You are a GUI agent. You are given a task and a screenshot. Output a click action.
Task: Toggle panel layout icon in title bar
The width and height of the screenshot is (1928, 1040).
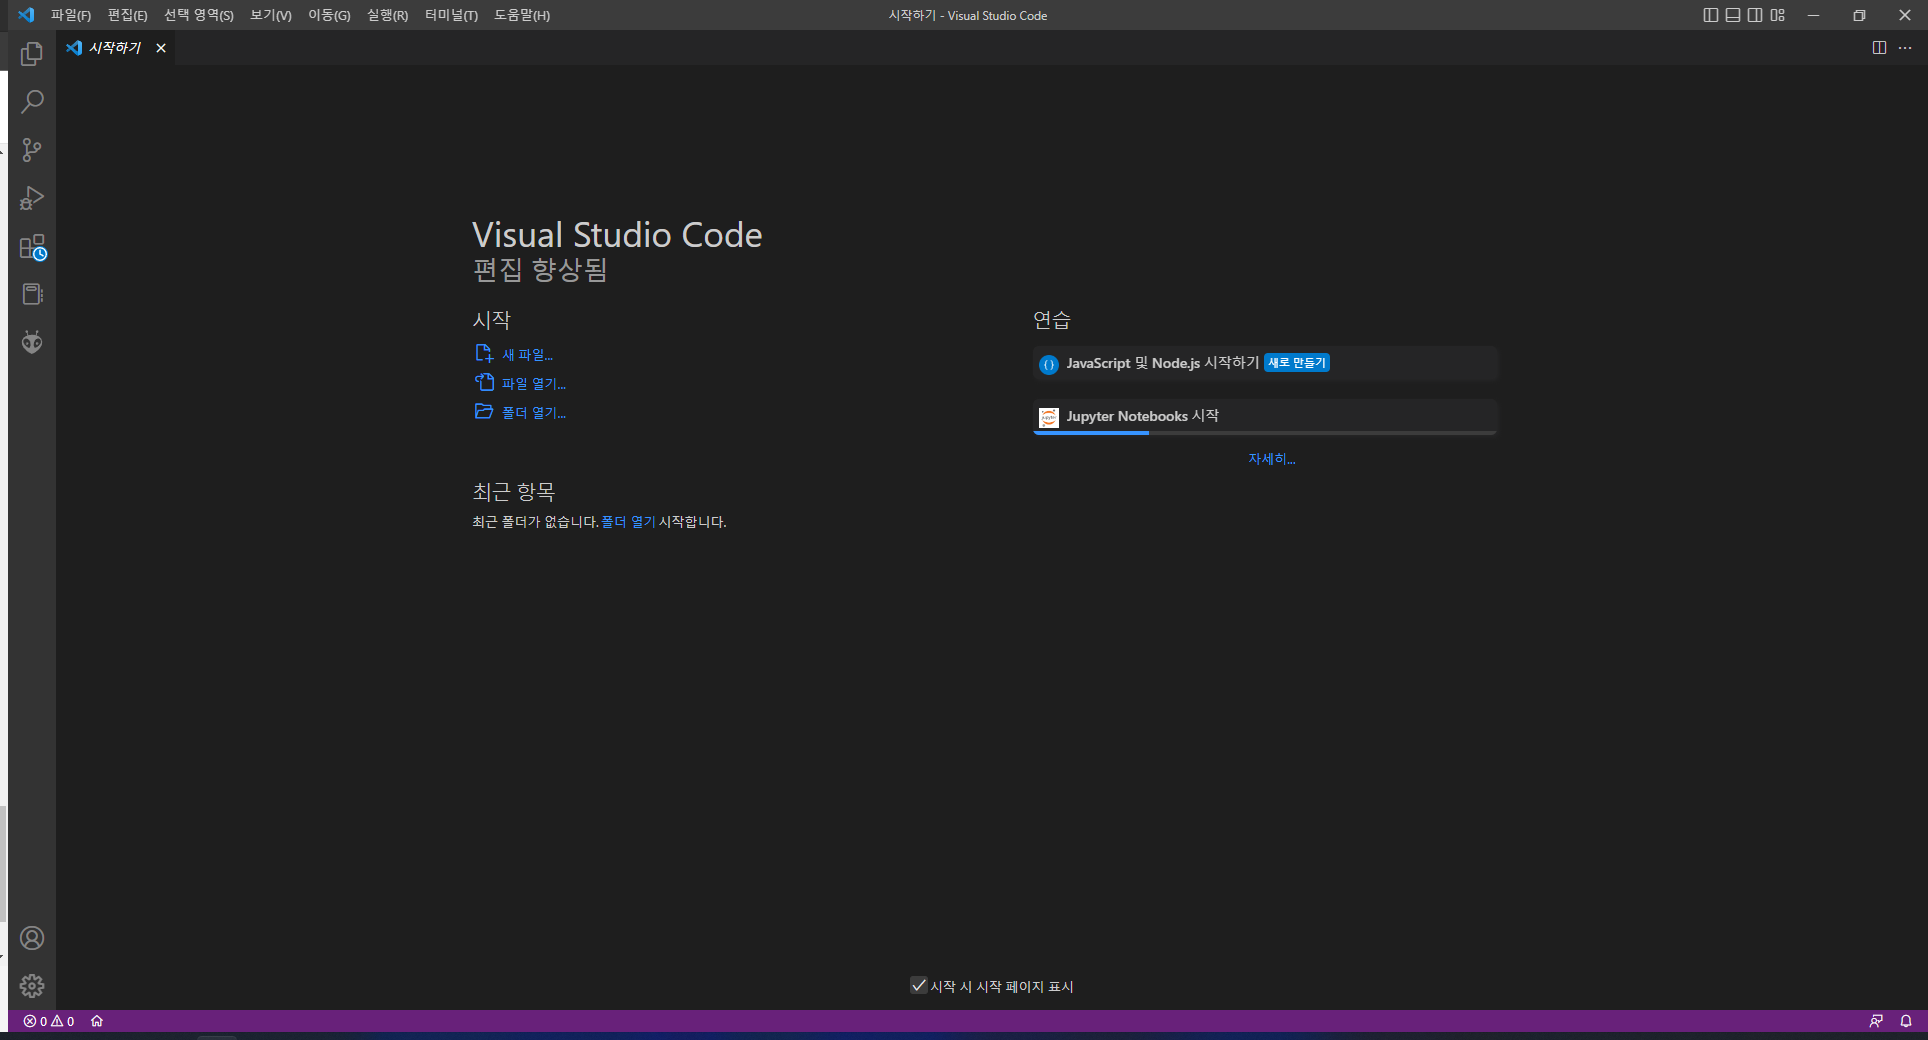pyautogui.click(x=1733, y=15)
